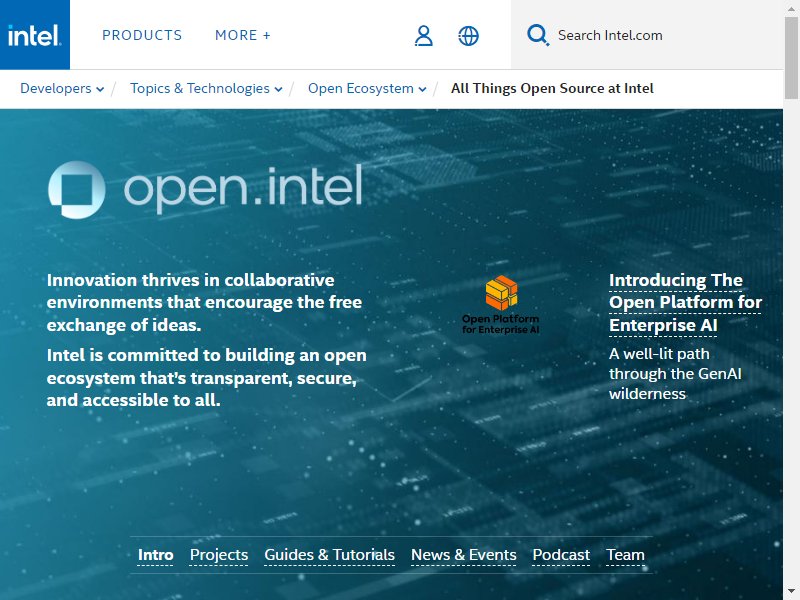The width and height of the screenshot is (800, 600).
Task: Expand the Open Ecosystem breadcrumb dropdown
Action: pos(367,88)
